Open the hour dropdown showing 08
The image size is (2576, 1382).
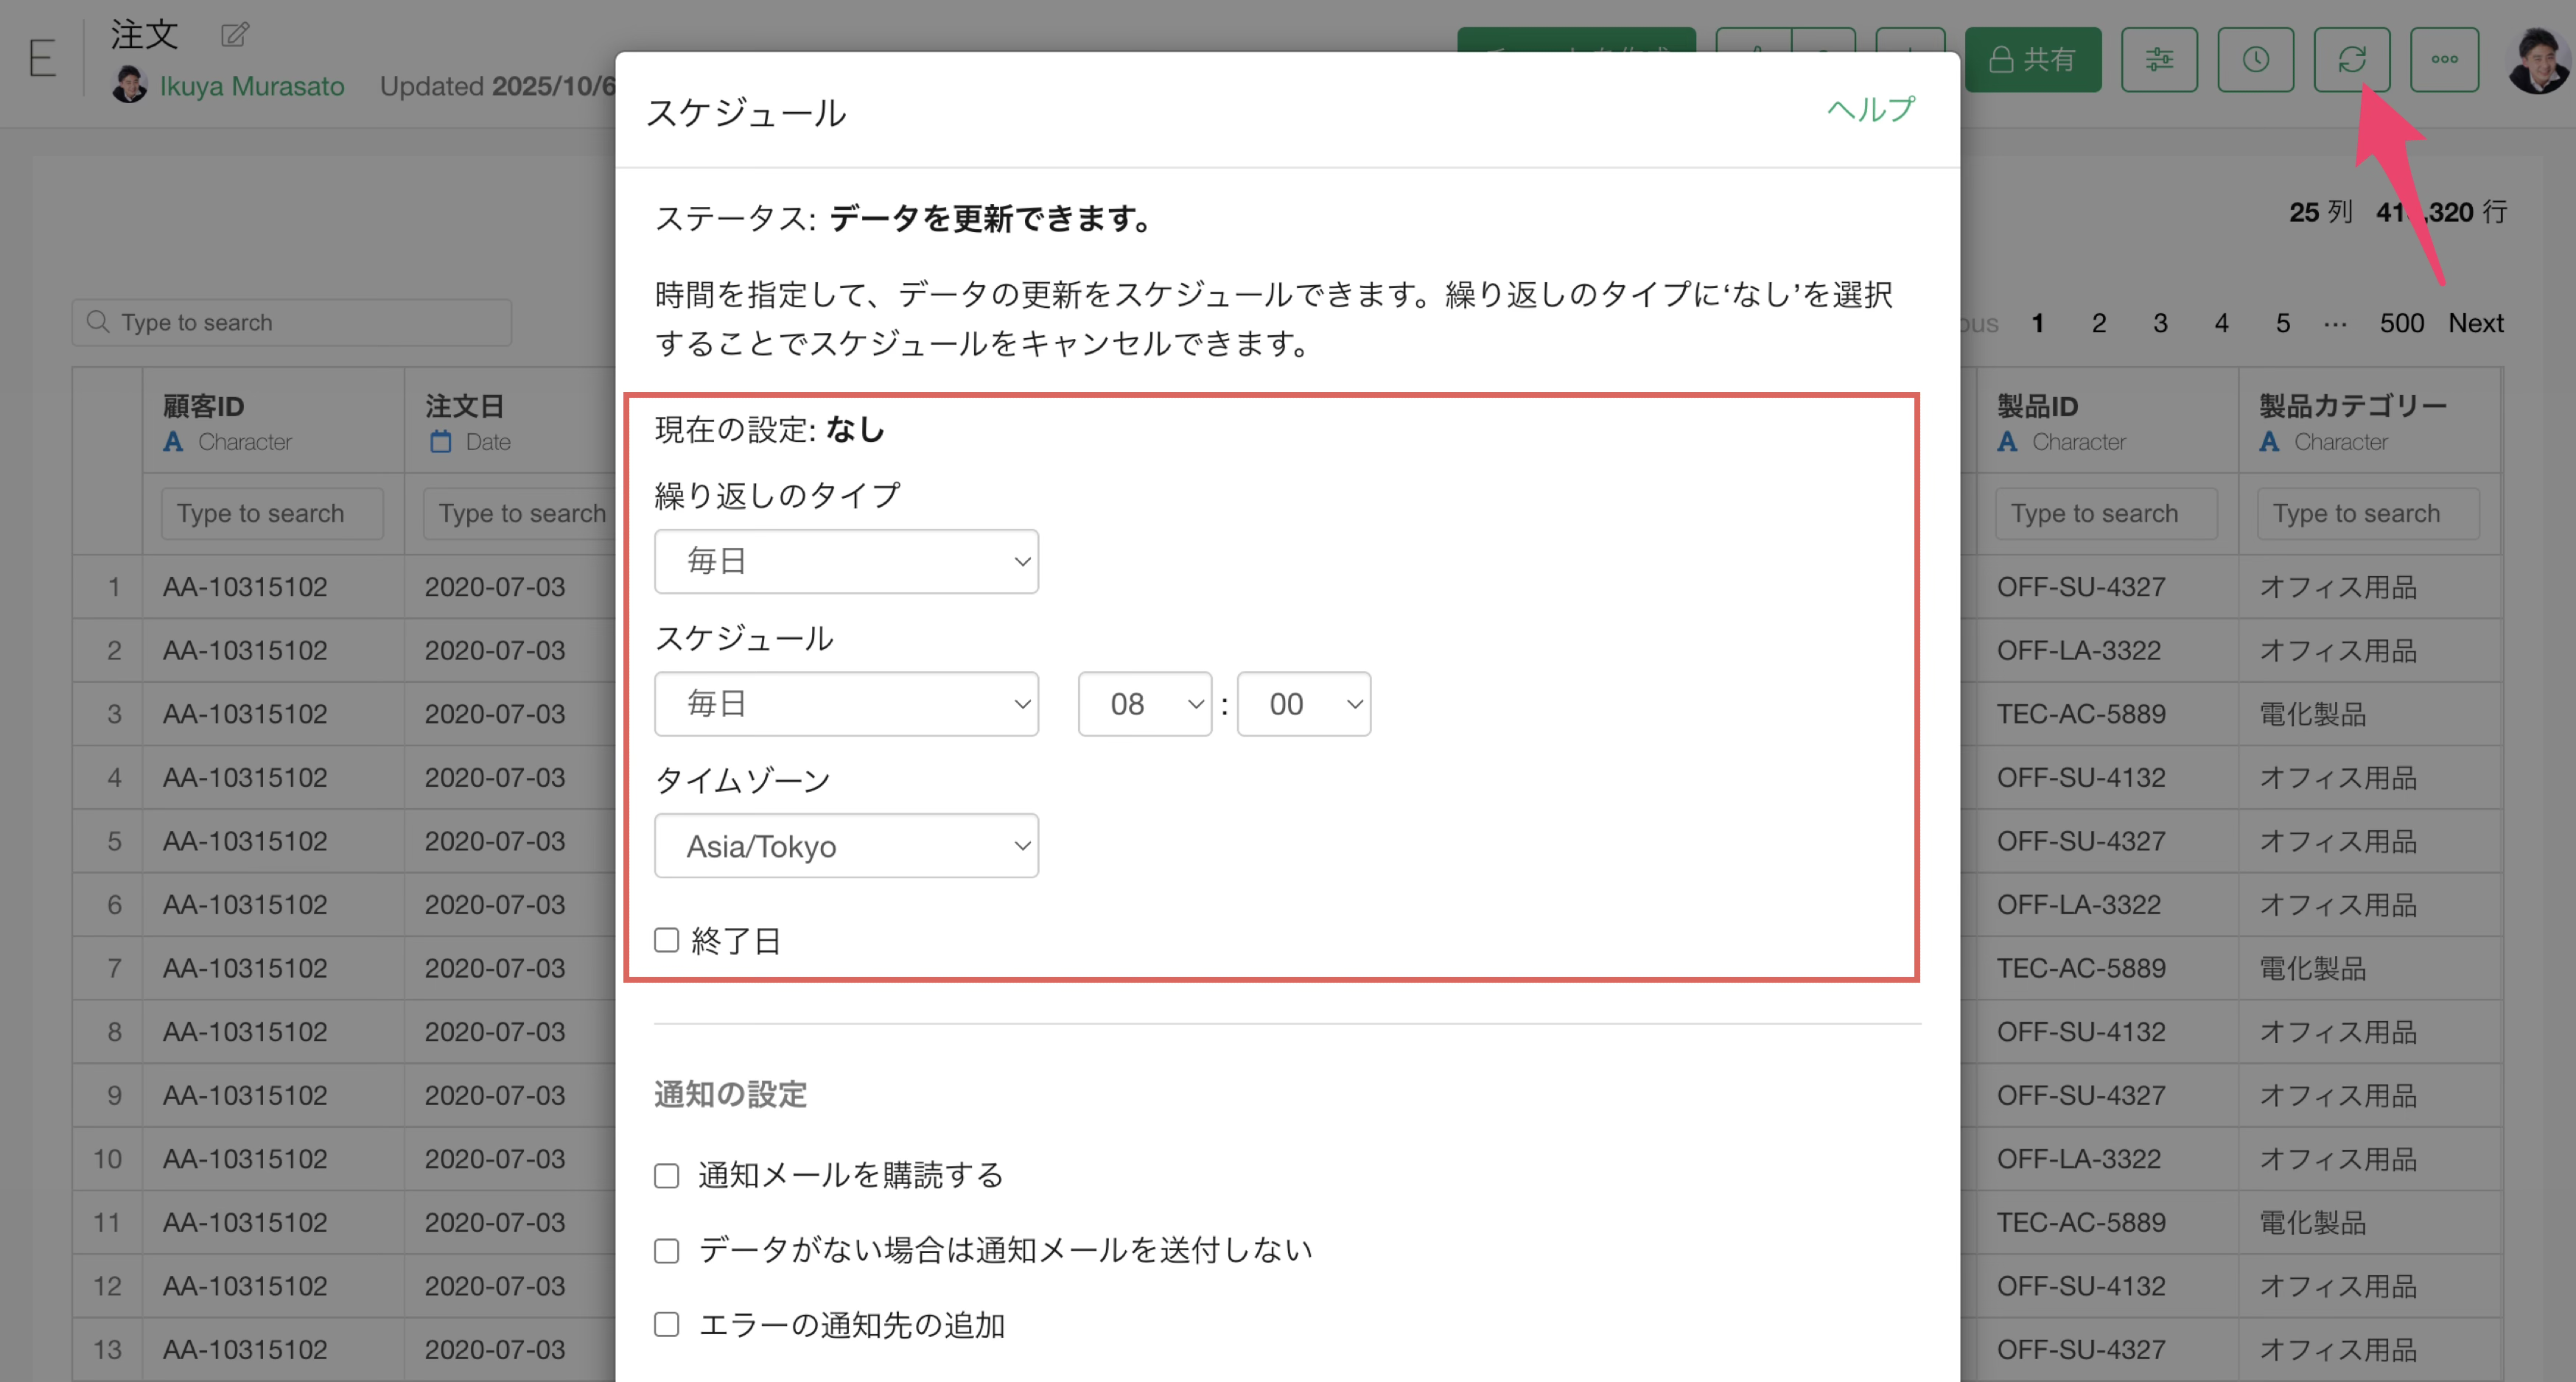(1144, 704)
